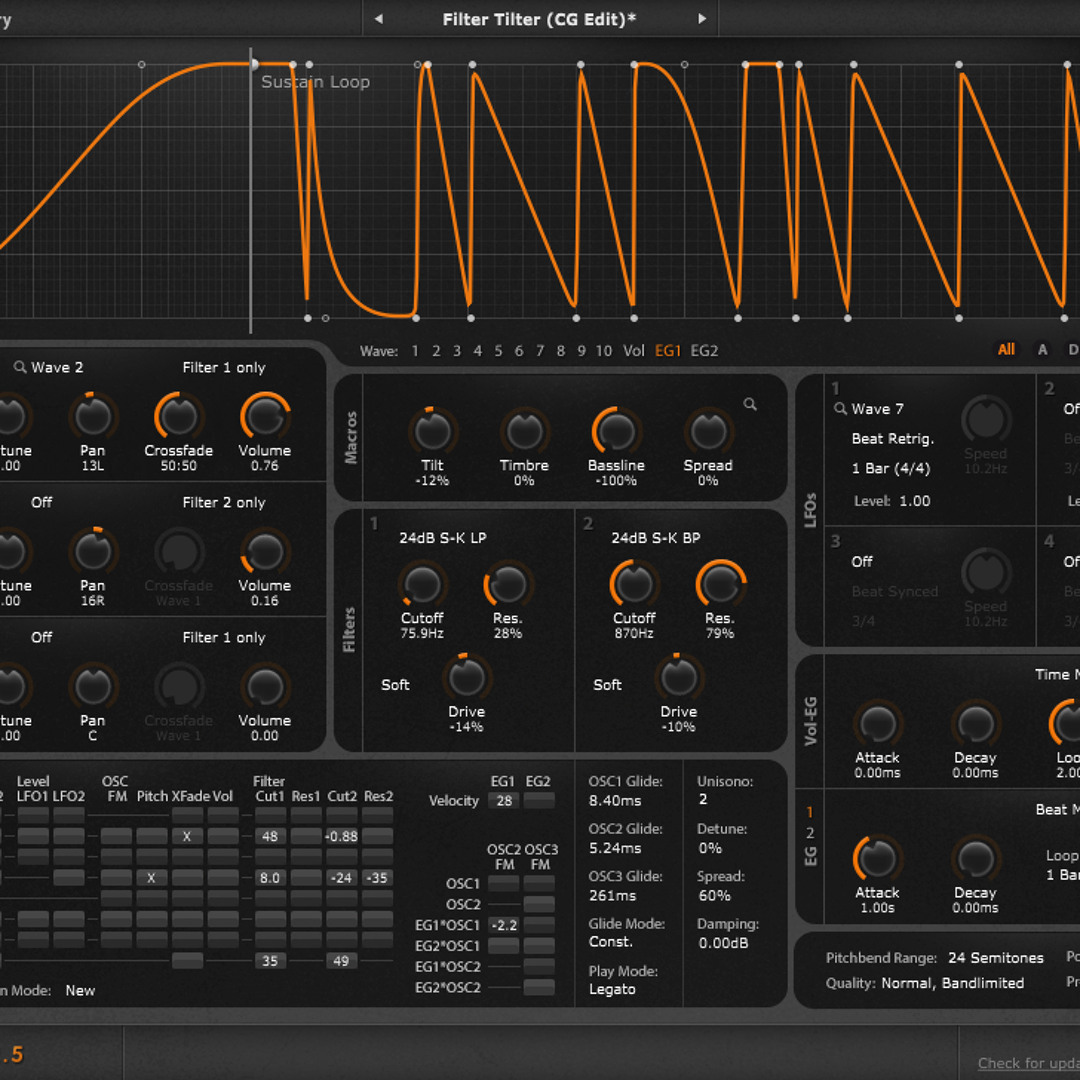Toggle the X cell in the XFade matrix column
The height and width of the screenshot is (1080, 1080).
tap(187, 836)
